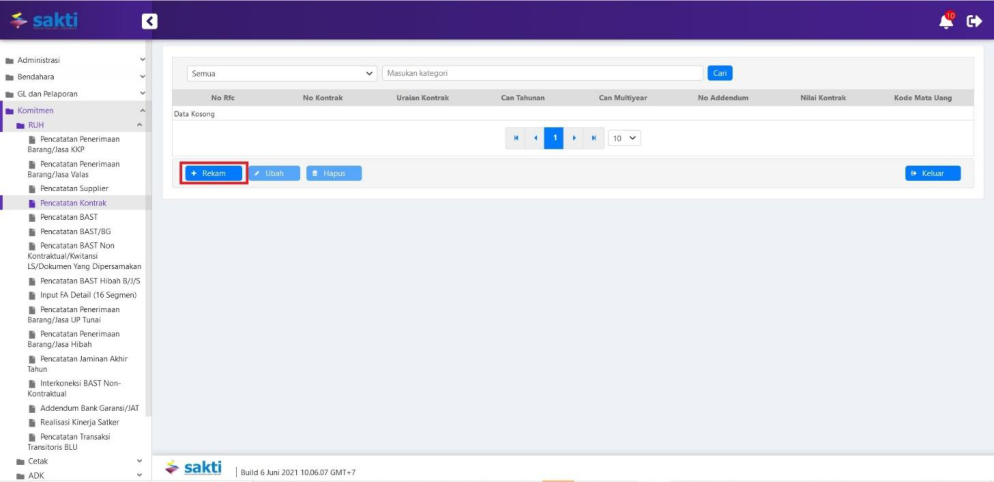
Task: Open the Semua filter dropdown
Action: tap(282, 73)
